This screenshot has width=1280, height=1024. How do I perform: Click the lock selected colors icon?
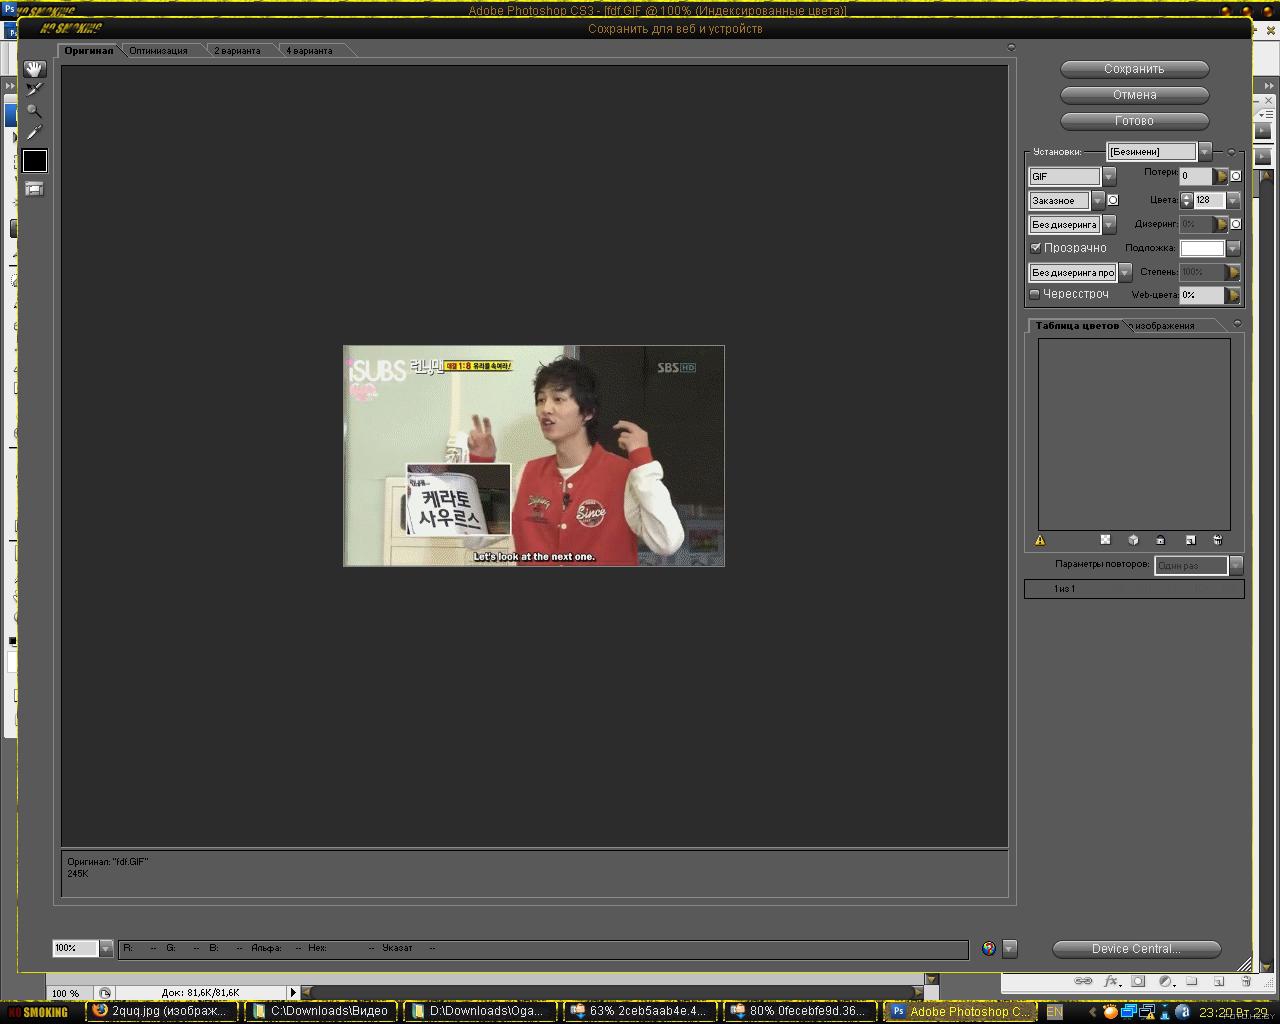click(x=1160, y=540)
